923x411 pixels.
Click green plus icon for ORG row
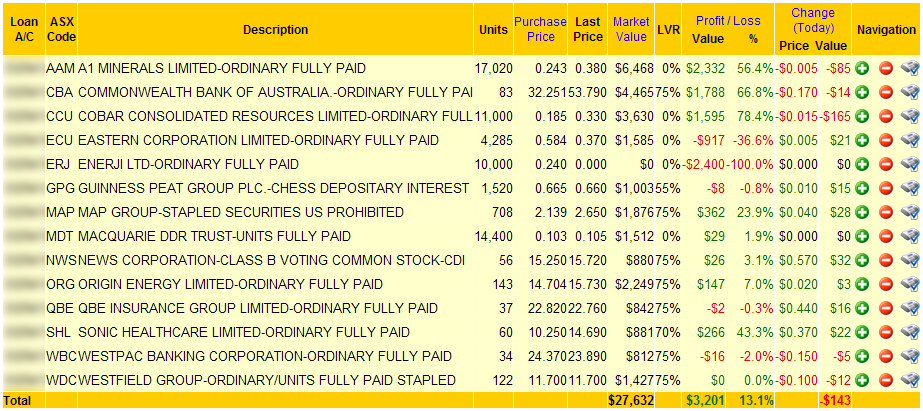[x=862, y=284]
